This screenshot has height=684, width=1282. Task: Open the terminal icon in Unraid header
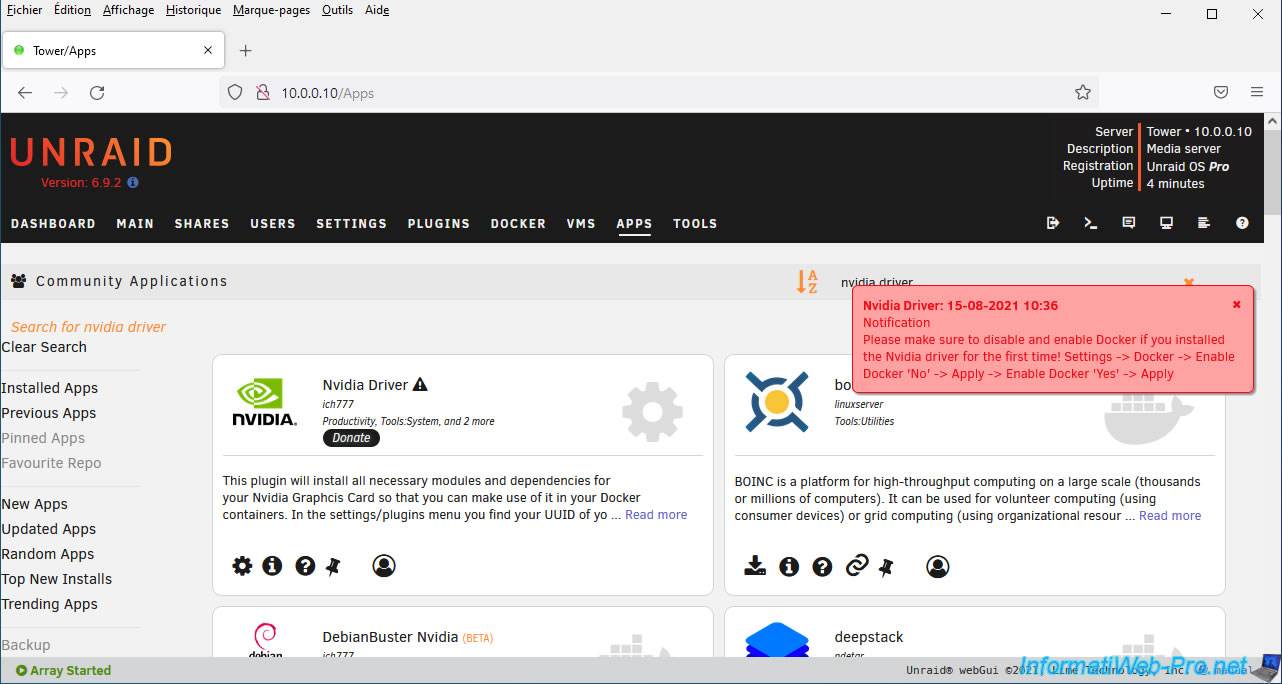[1091, 223]
